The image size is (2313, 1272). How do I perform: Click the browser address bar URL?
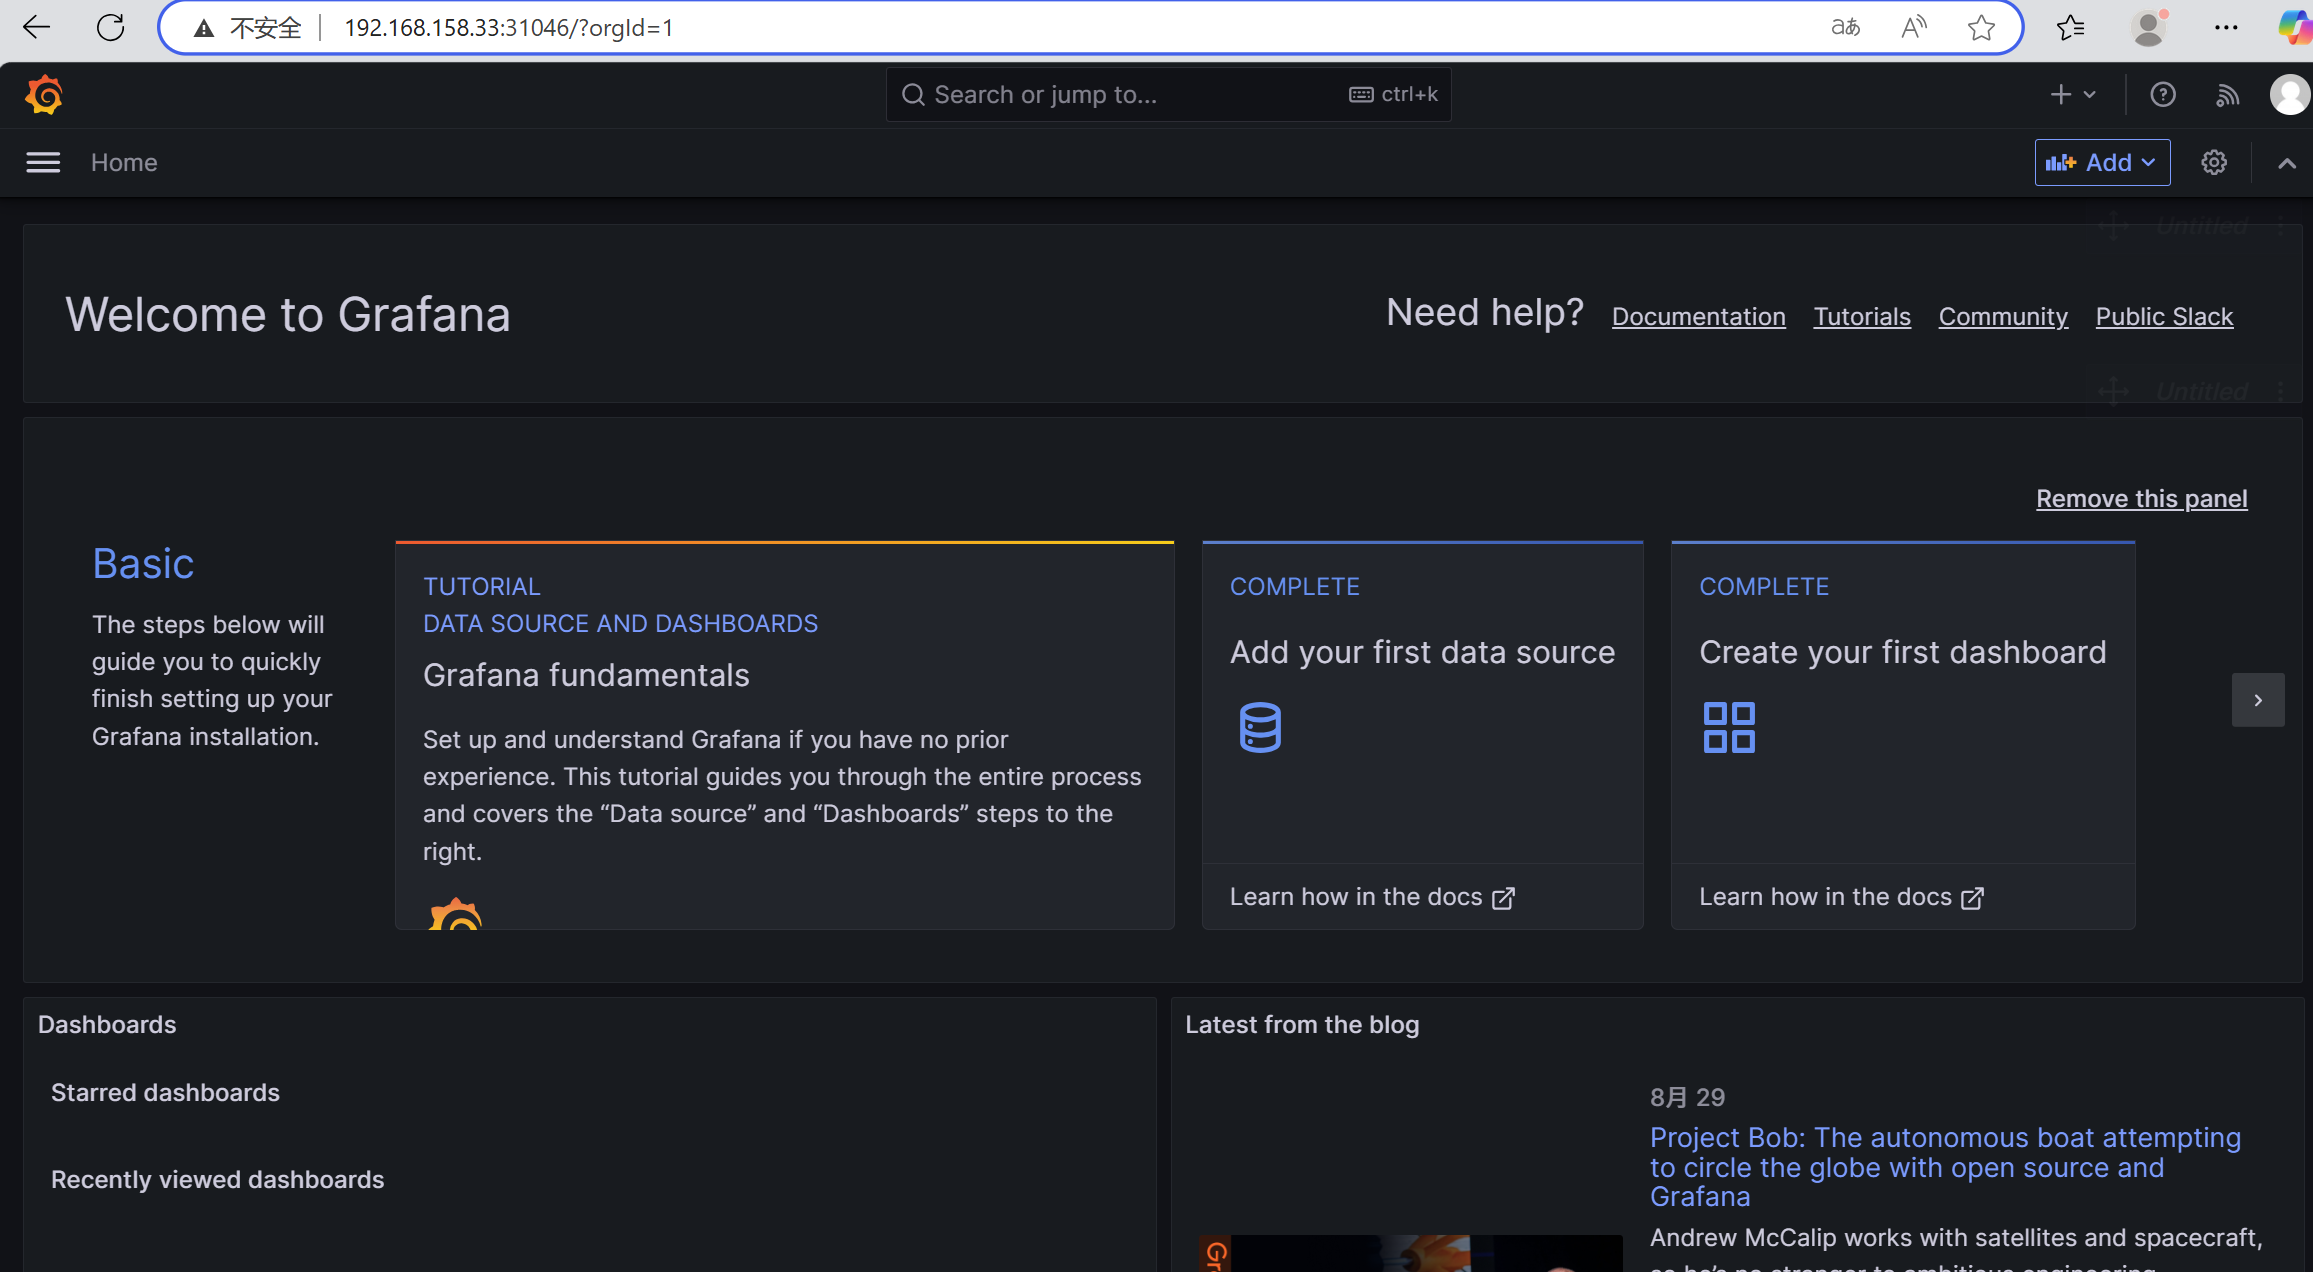[x=508, y=28]
